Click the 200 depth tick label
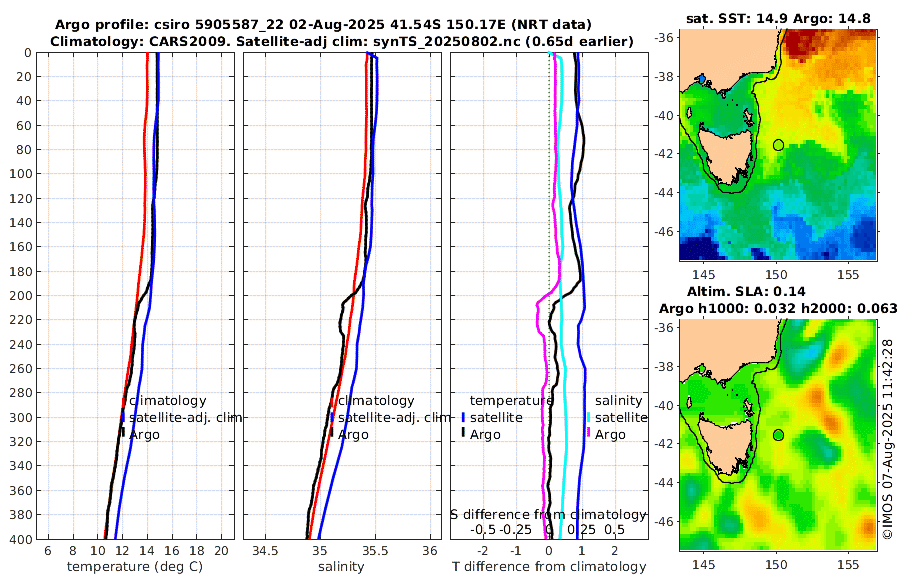Image resolution: width=900 pixels, height=580 pixels. (21, 296)
